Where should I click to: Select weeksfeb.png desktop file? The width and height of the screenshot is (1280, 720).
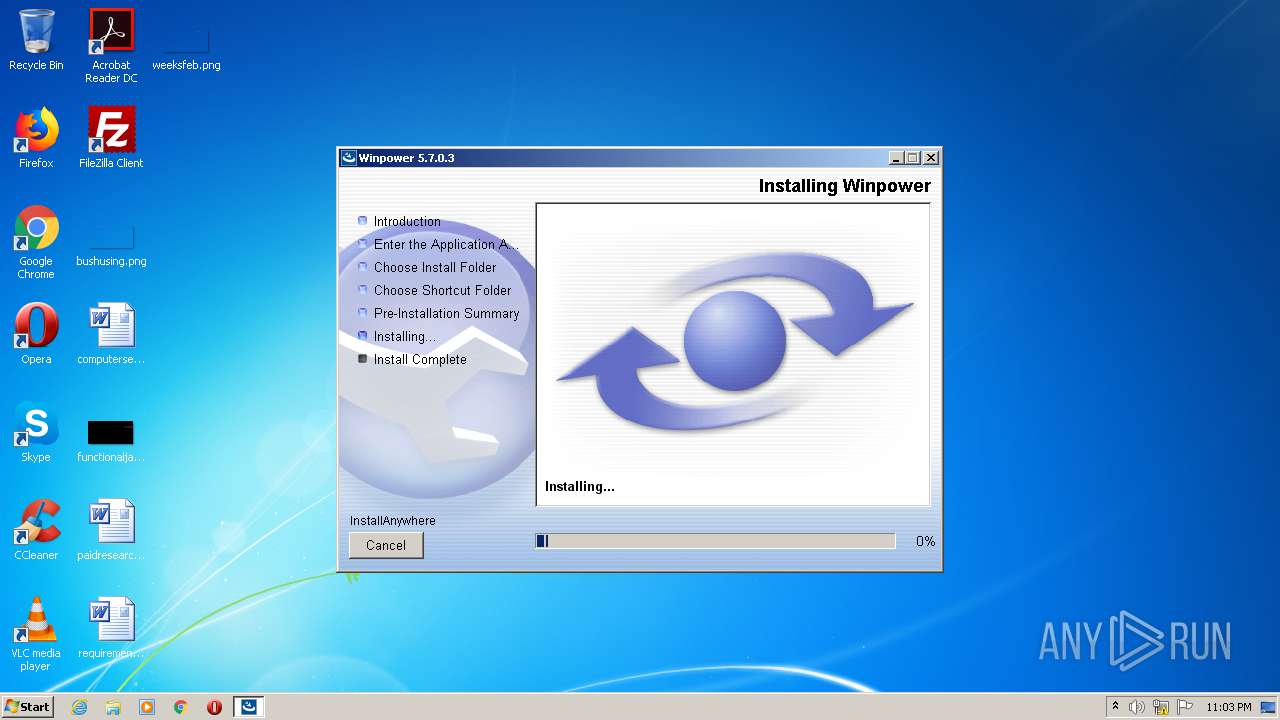[186, 46]
